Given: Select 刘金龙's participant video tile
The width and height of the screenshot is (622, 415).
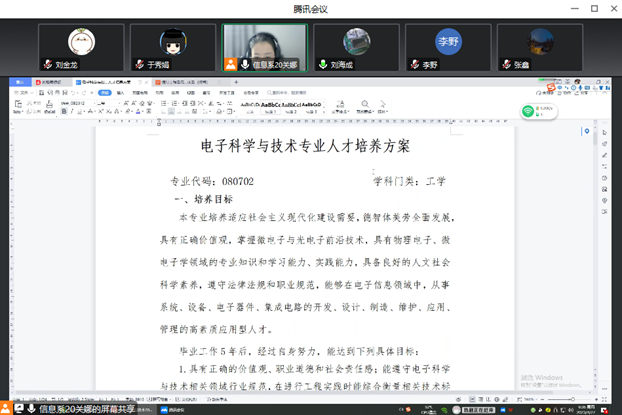Looking at the screenshot, I should (81, 47).
